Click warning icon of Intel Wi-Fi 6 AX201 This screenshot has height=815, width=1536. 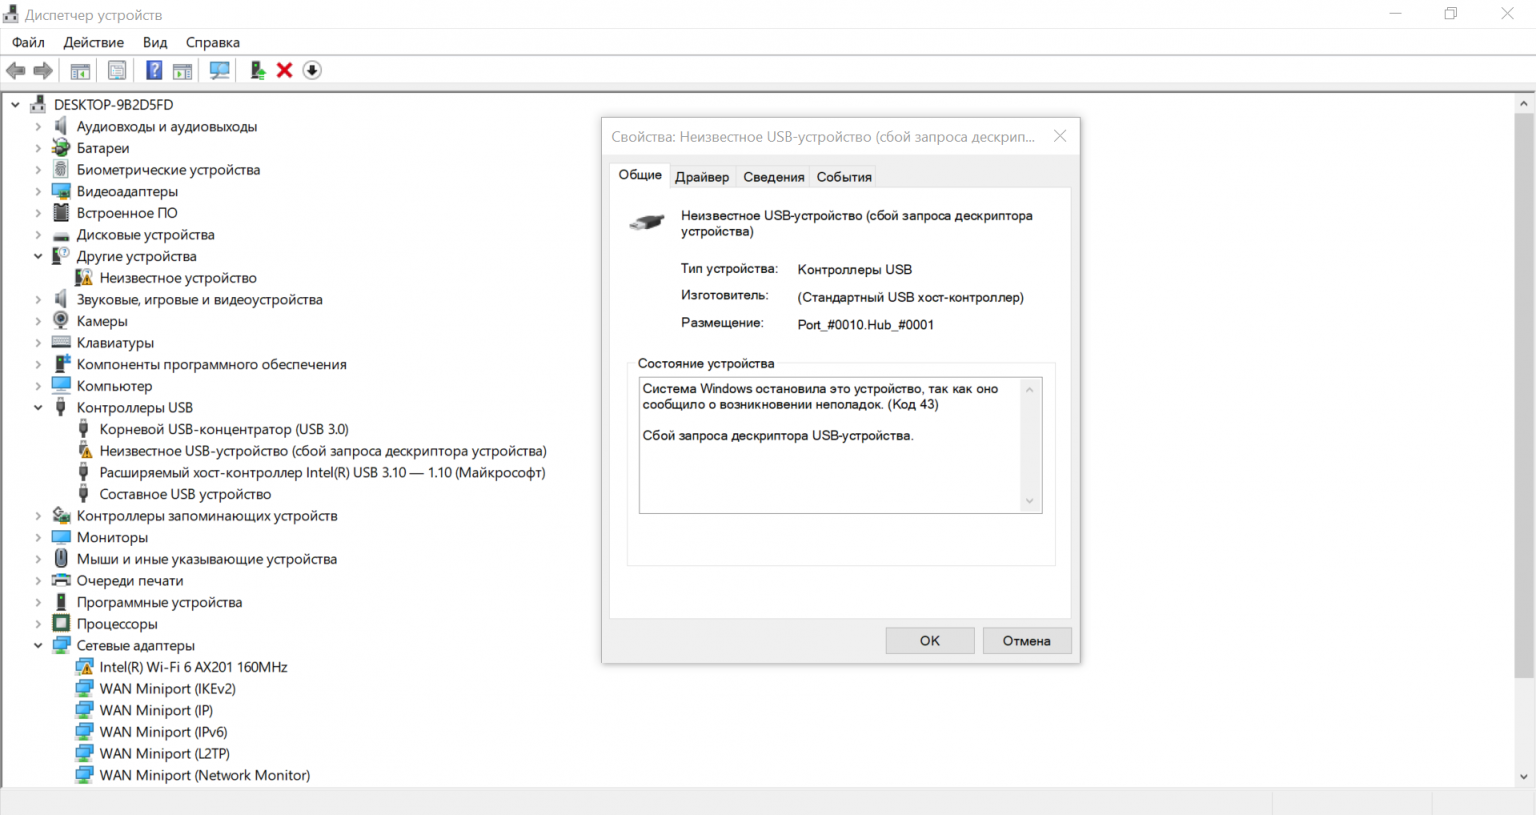(84, 667)
